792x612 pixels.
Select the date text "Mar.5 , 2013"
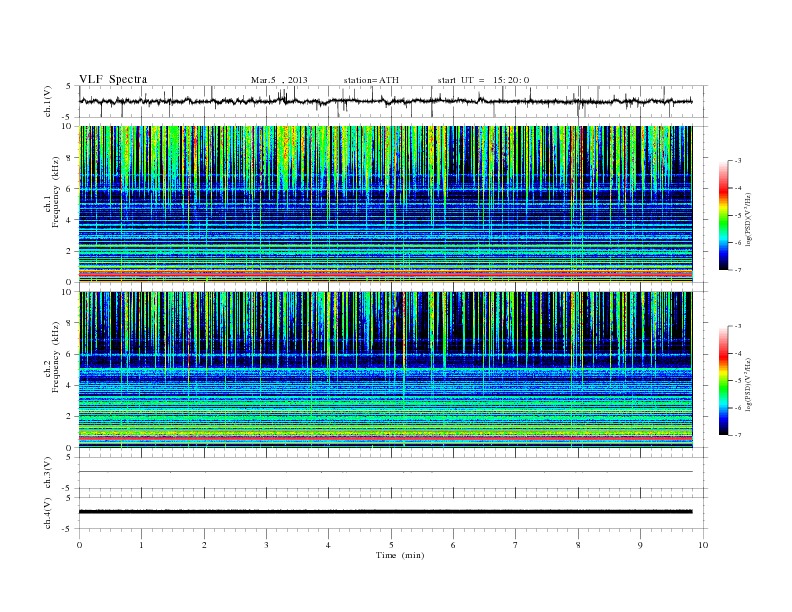coord(279,80)
